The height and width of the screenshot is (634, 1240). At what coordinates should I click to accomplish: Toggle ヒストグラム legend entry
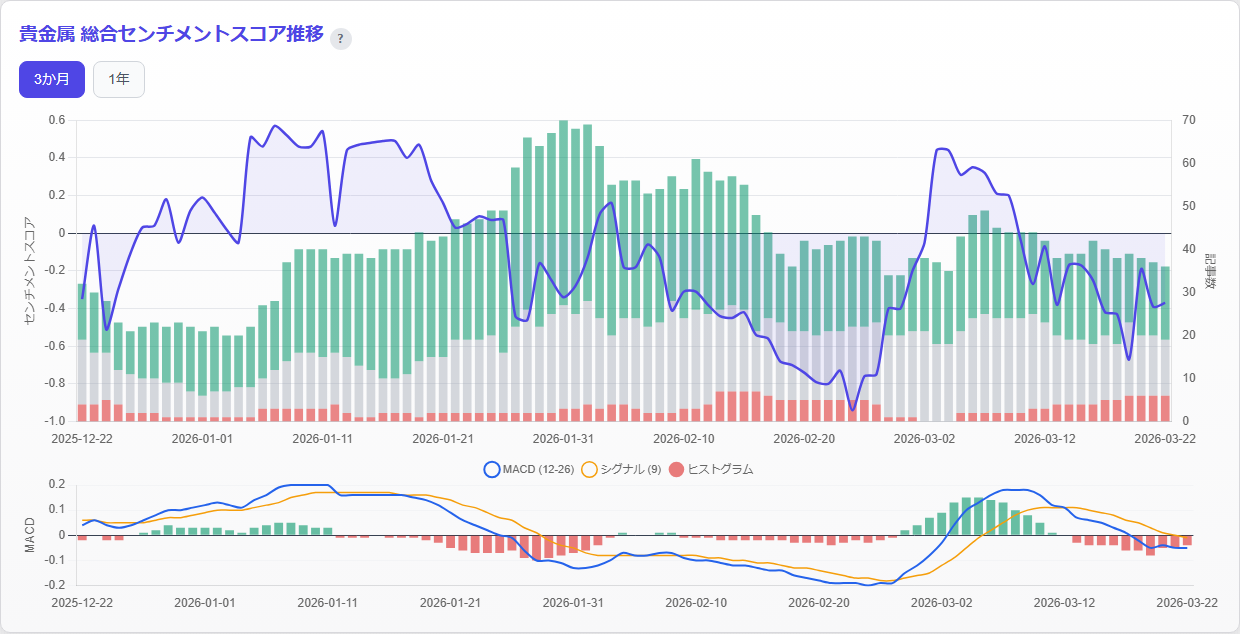click(710, 469)
